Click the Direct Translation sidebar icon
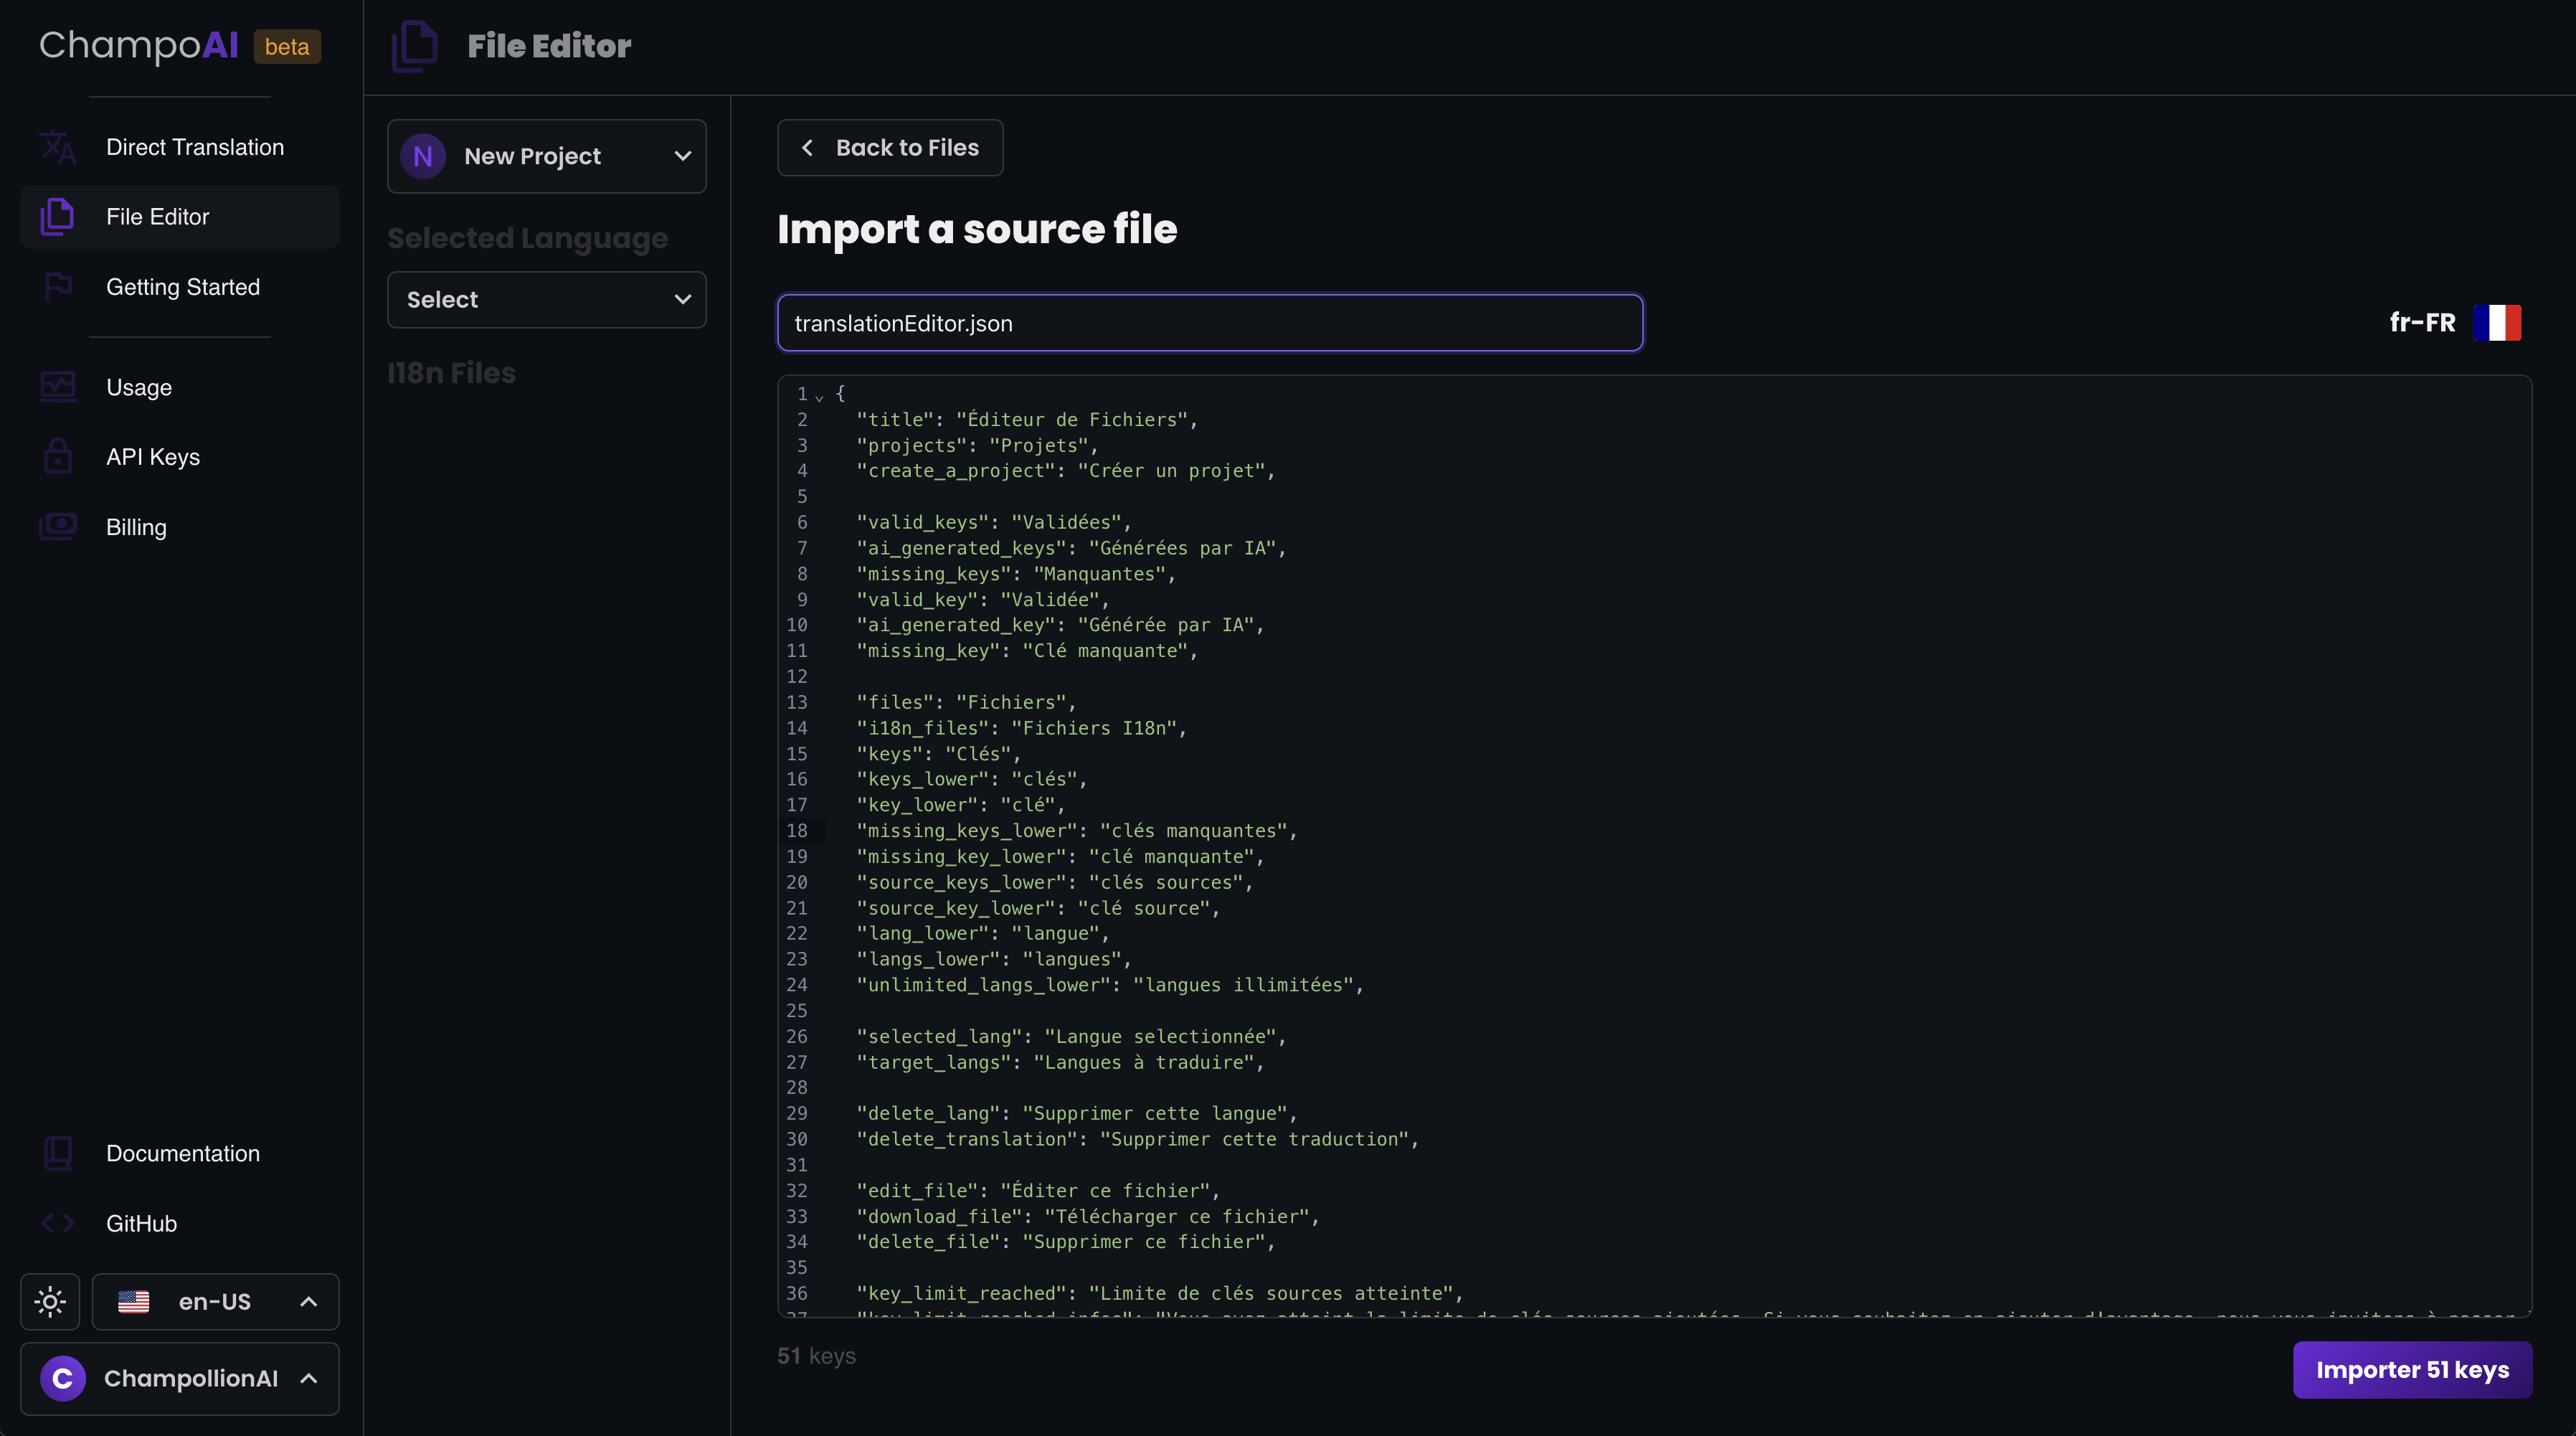This screenshot has width=2576, height=1436. pyautogui.click(x=58, y=147)
